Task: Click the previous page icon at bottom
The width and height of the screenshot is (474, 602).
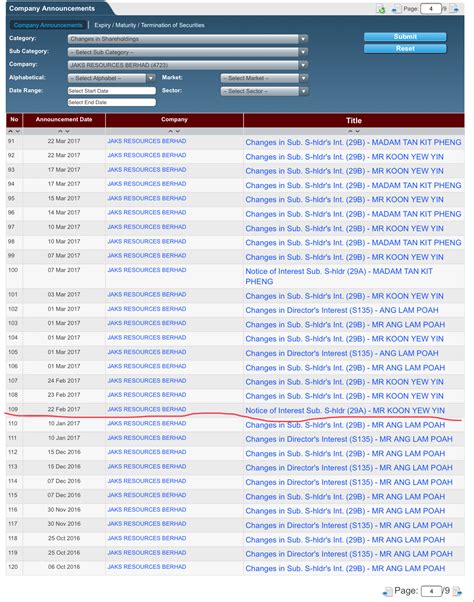Action: [387, 591]
